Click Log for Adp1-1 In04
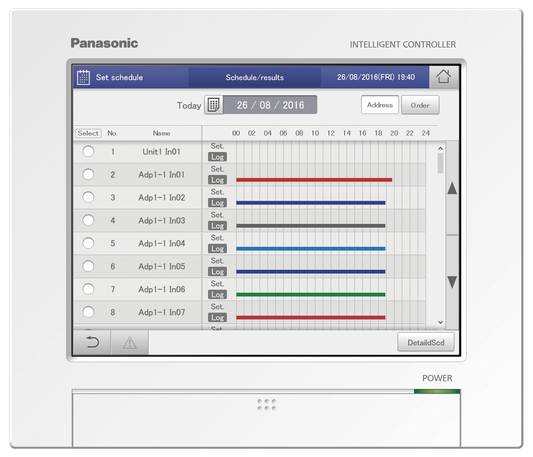The image size is (533, 457). tap(218, 249)
